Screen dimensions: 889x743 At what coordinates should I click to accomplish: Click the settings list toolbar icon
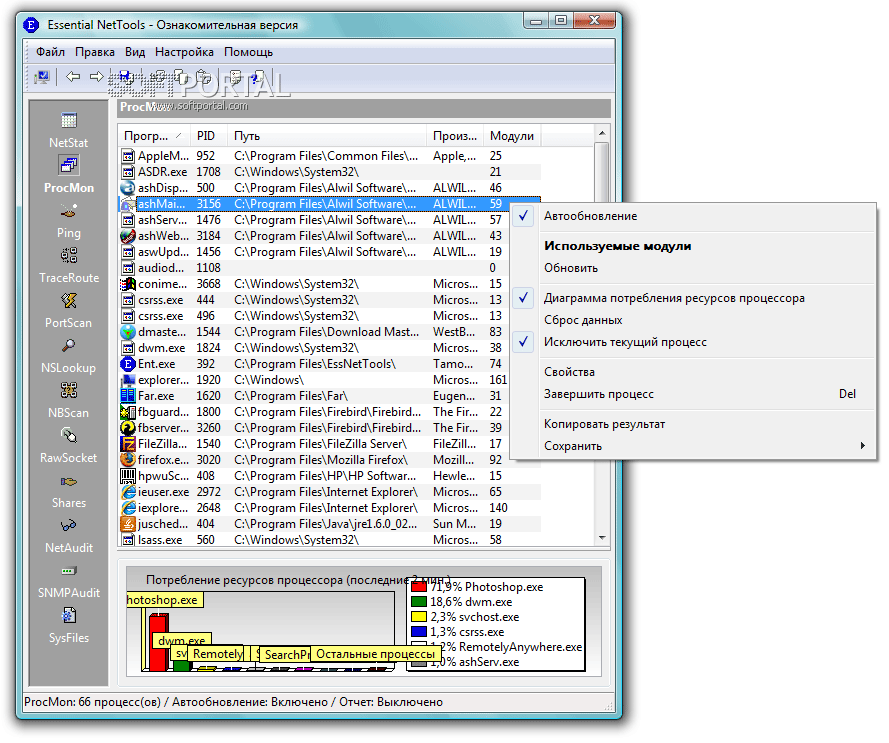[x=236, y=77]
